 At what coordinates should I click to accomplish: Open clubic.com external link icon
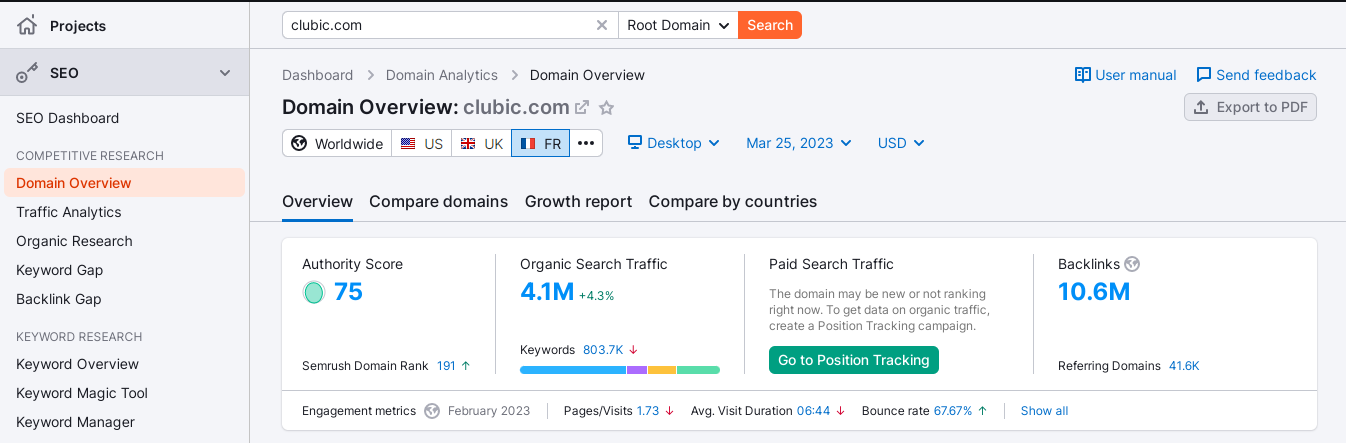point(582,107)
